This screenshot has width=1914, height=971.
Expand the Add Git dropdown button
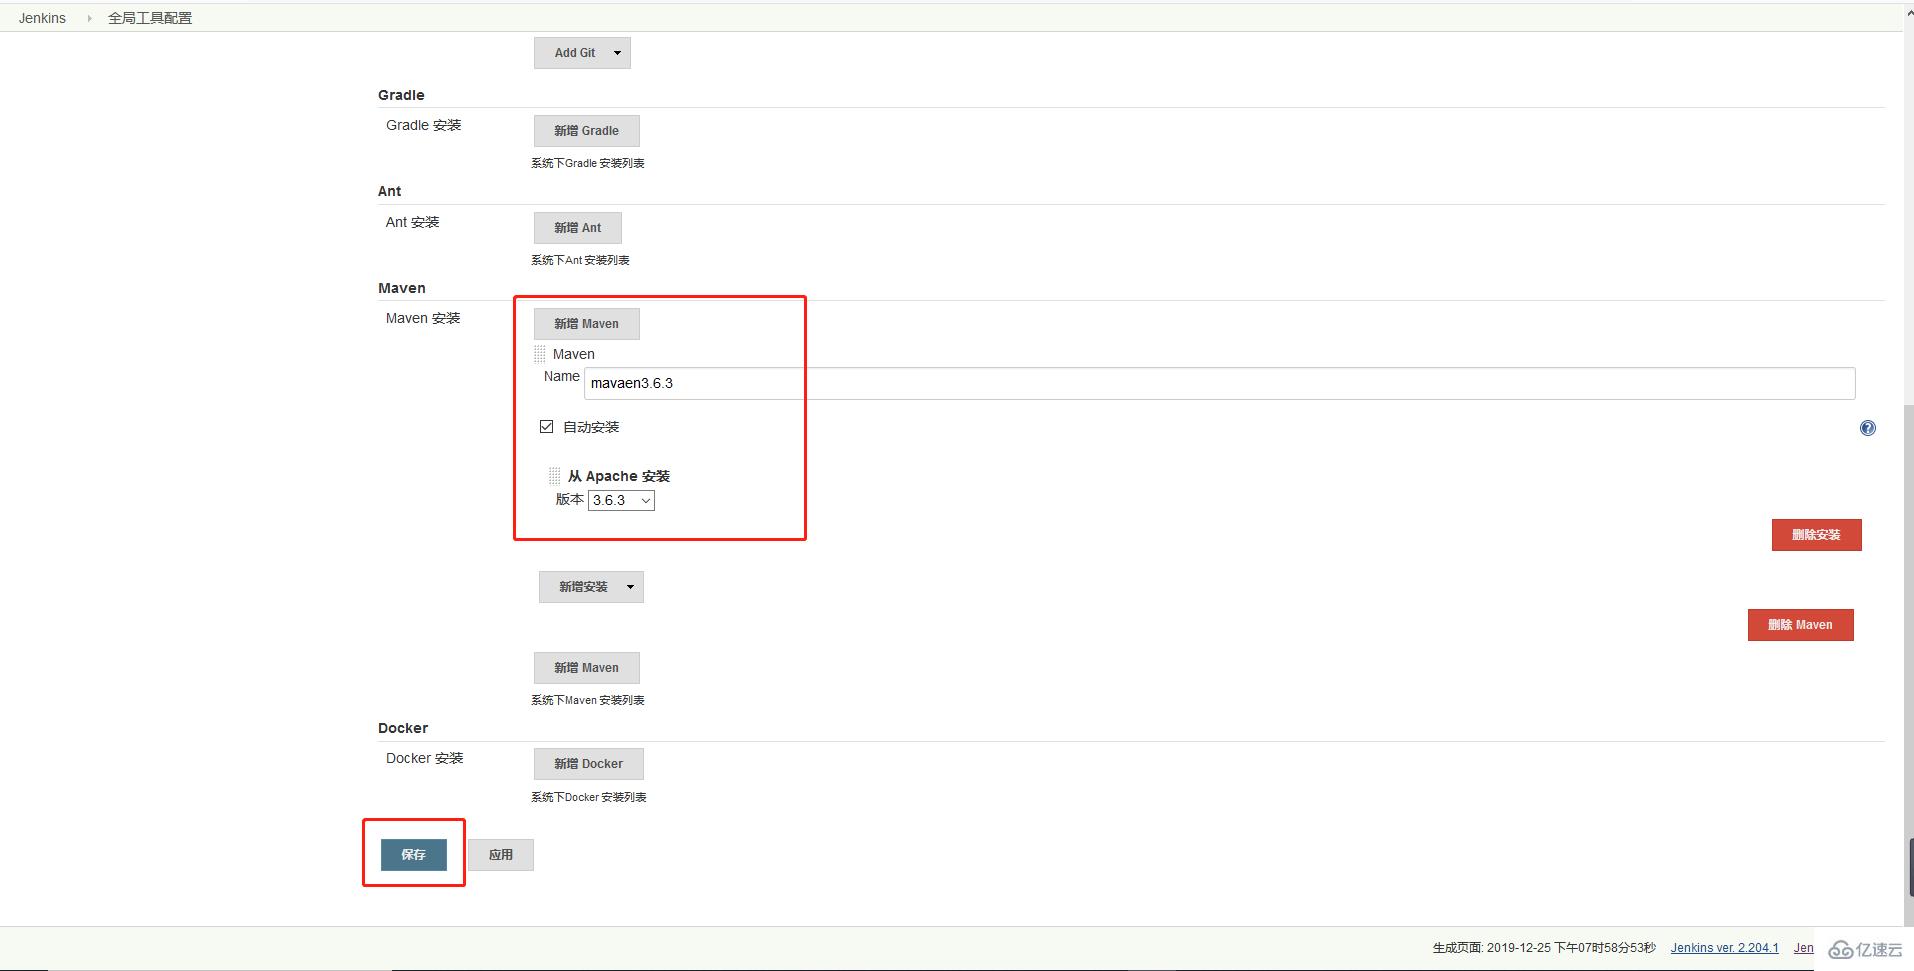click(x=582, y=53)
